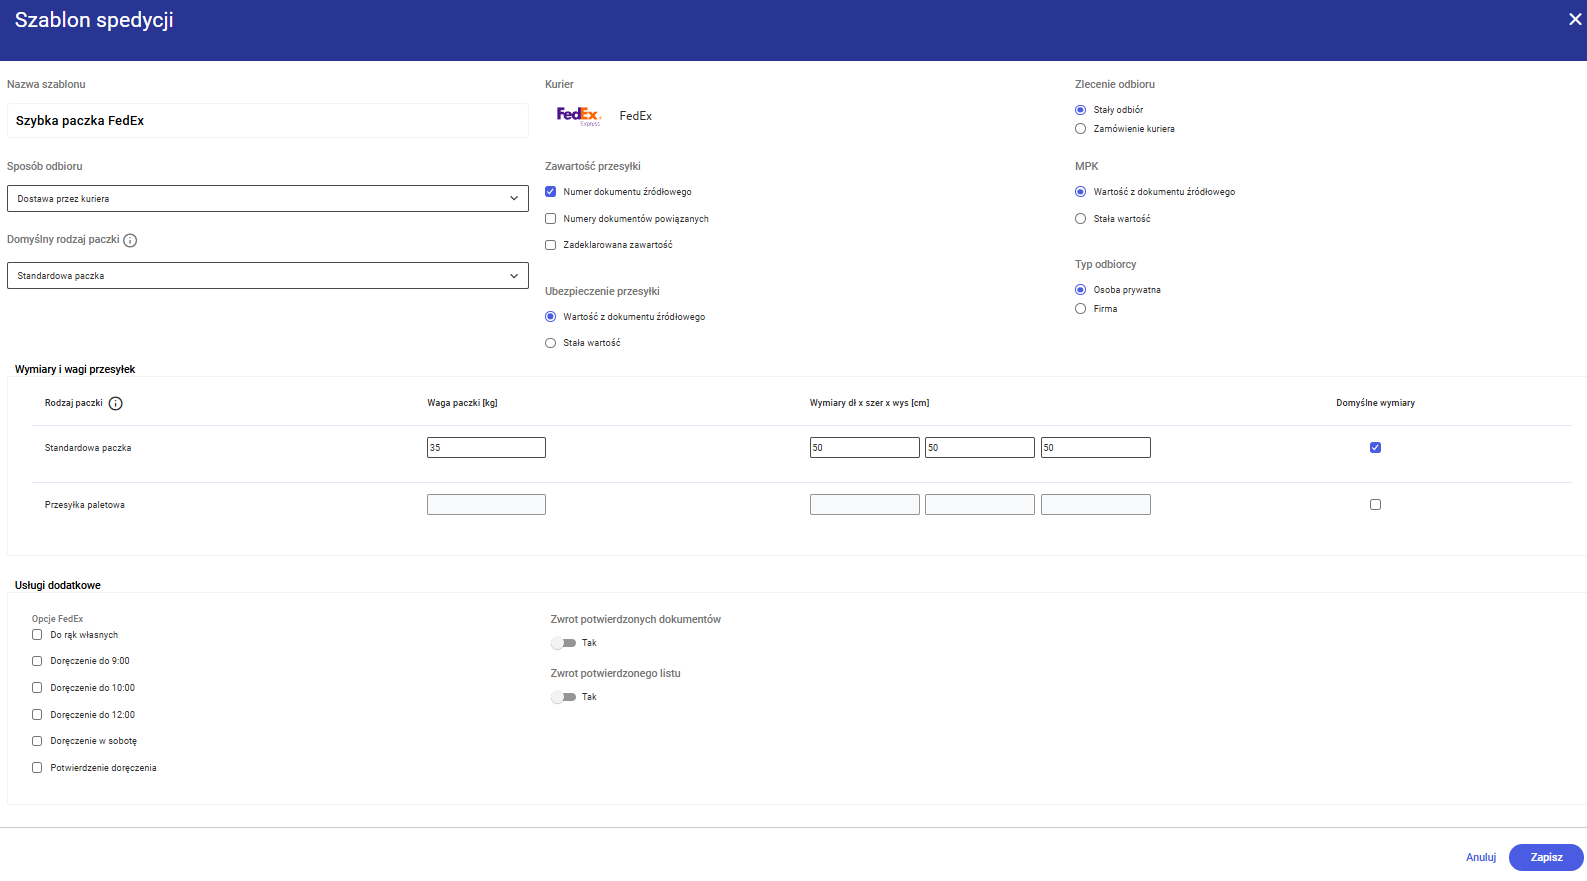This screenshot has width=1587, height=881.
Task: Click the Domyślne wymiary column header
Action: click(1375, 403)
